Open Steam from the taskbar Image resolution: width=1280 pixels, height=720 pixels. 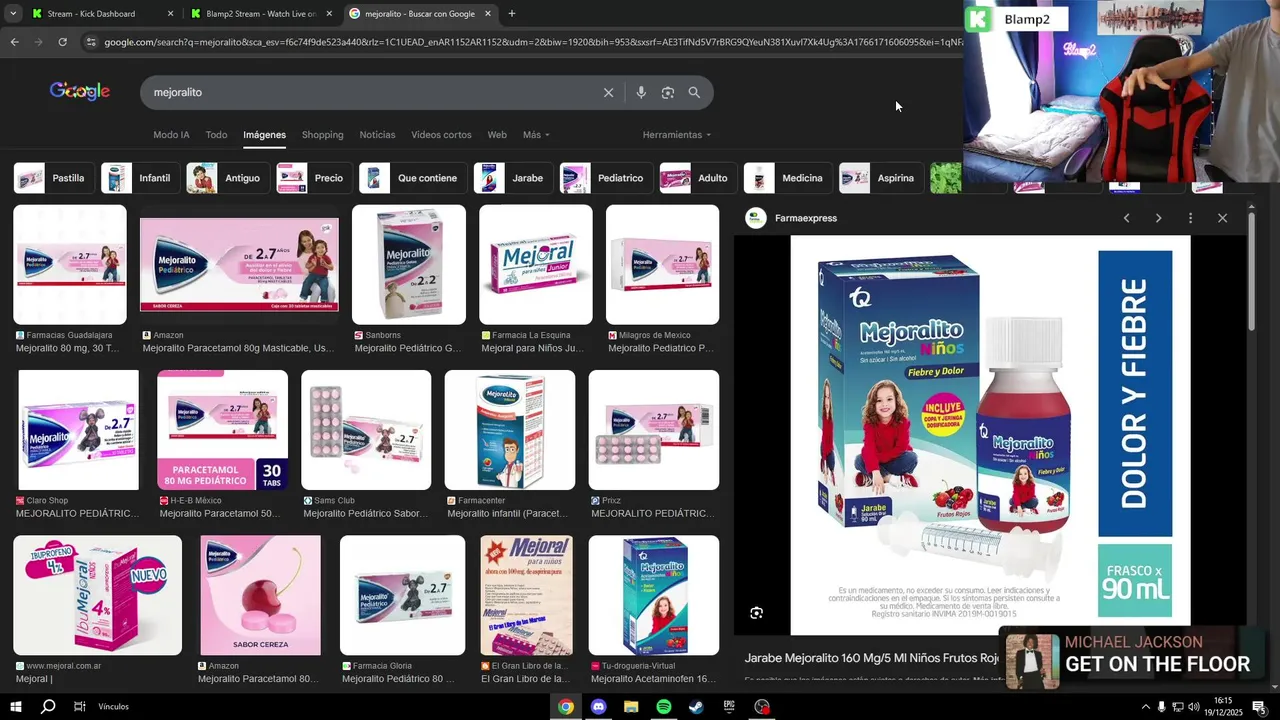pyautogui.click(x=696, y=707)
